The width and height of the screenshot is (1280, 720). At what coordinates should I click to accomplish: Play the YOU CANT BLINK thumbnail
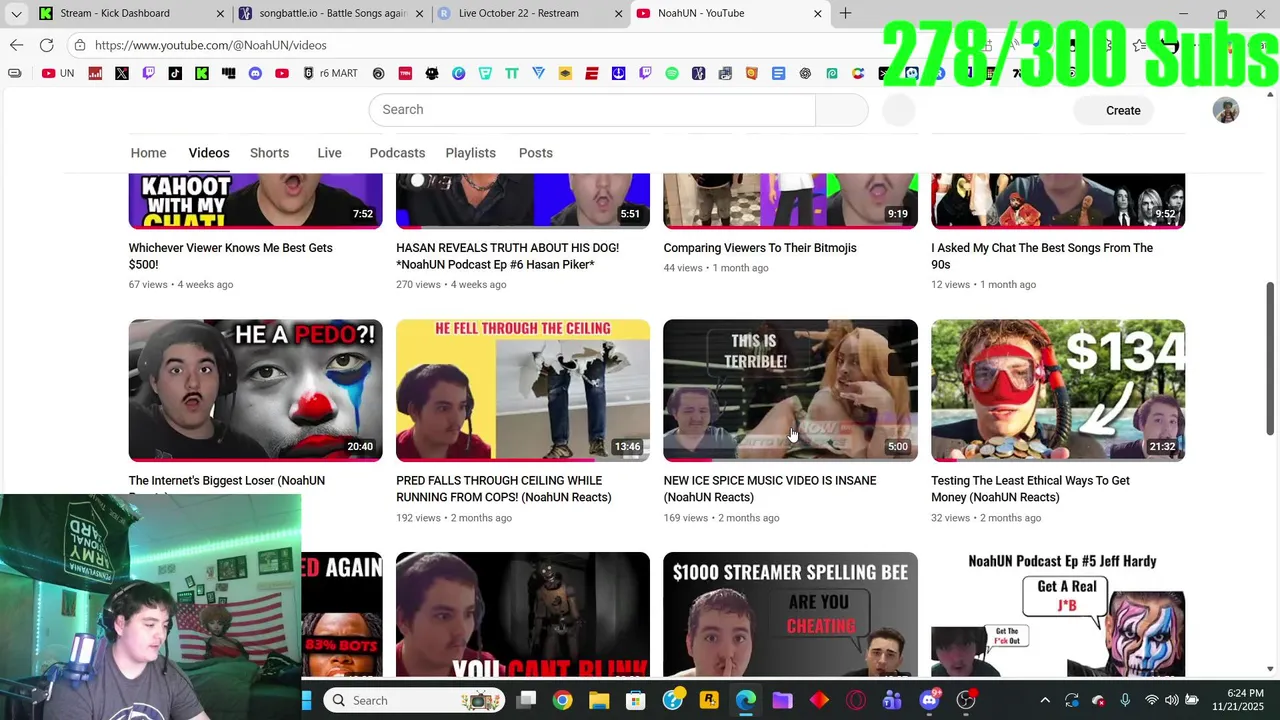(523, 614)
